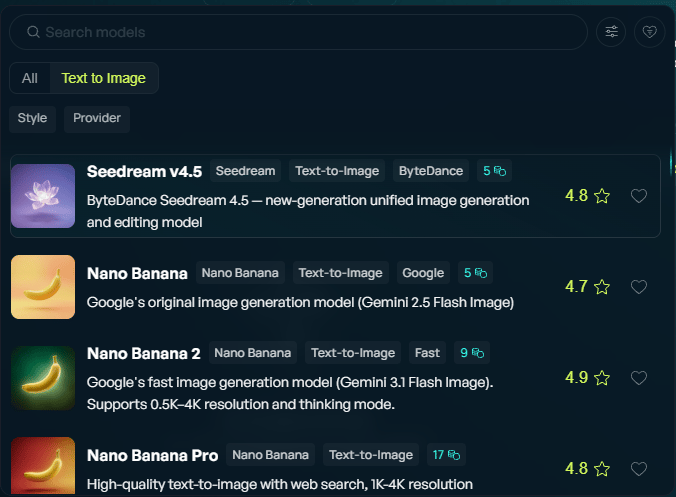Click the credits coin icon on Seedream v4.5
676x497 pixels.
pos(500,171)
